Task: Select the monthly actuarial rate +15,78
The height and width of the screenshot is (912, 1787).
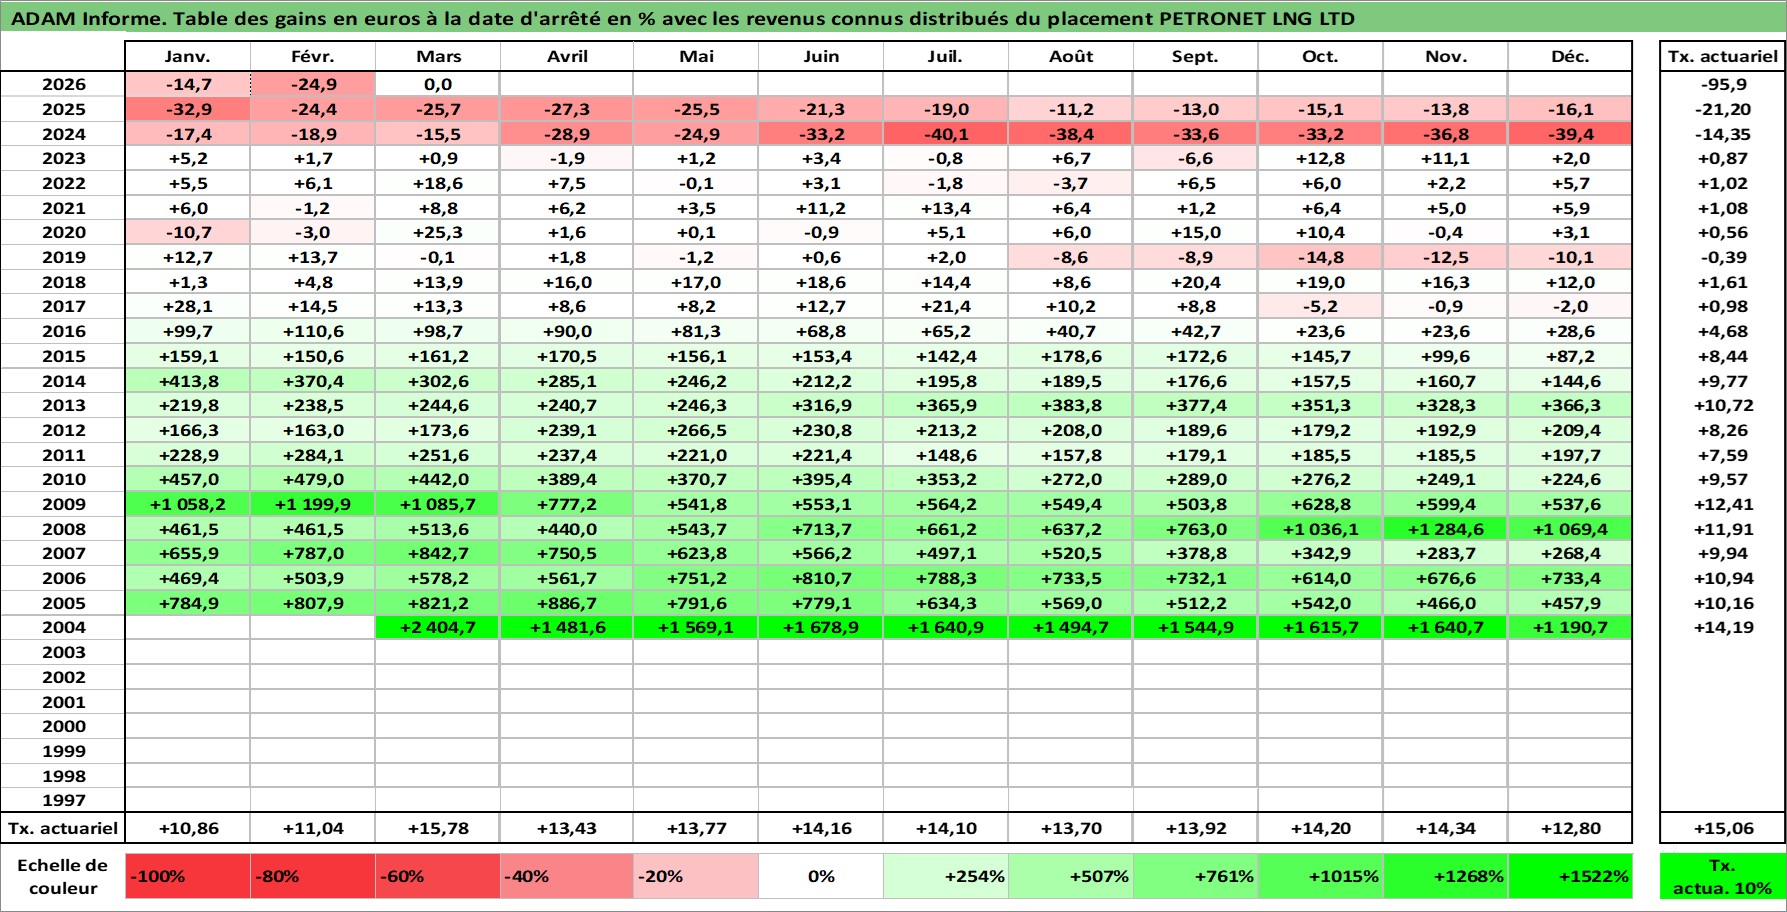Action: pyautogui.click(x=438, y=828)
